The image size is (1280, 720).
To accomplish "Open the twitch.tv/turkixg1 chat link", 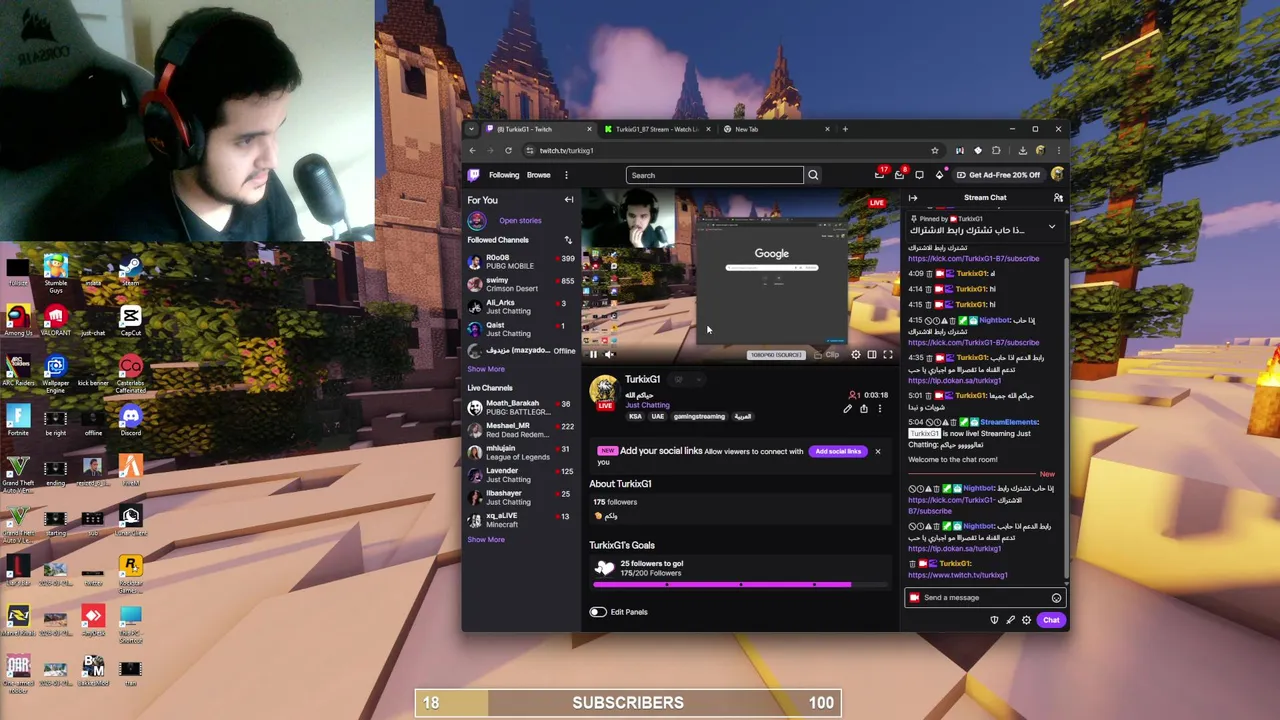I will [957, 575].
